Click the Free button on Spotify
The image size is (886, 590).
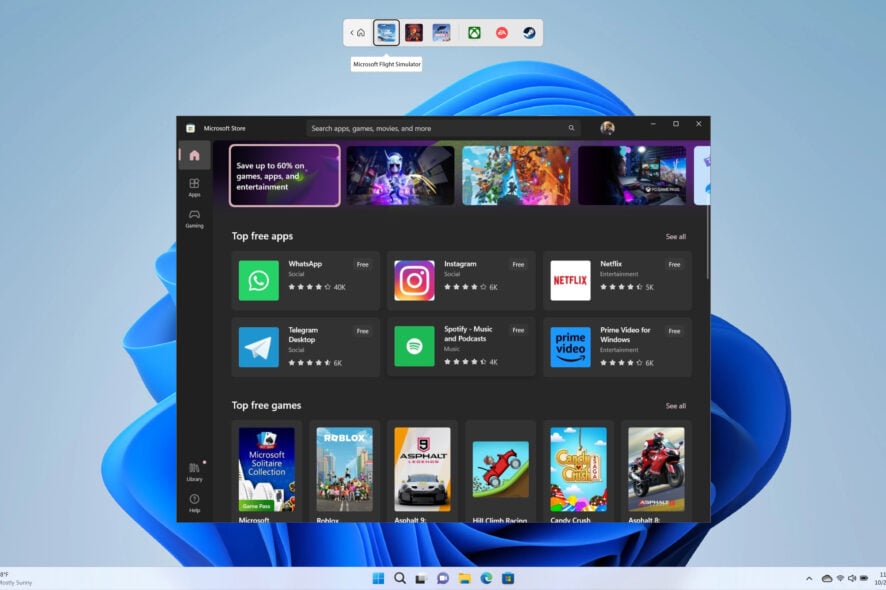click(x=518, y=330)
